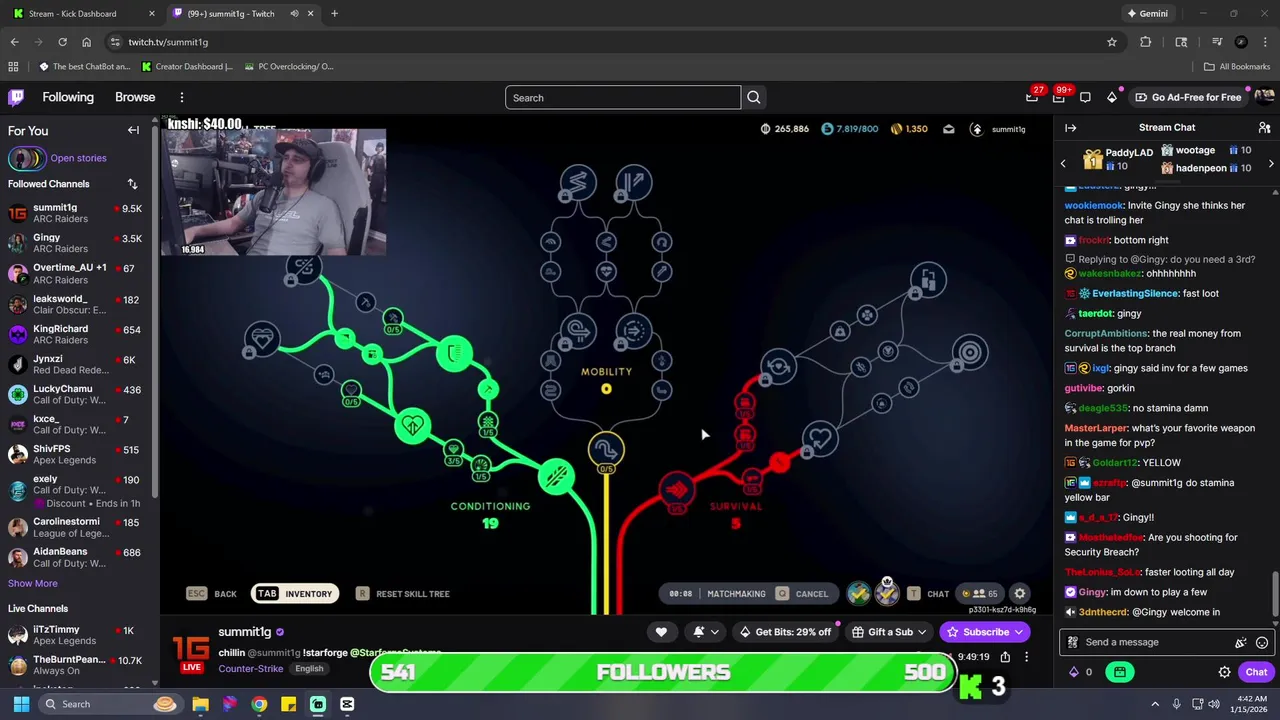Screen dimensions: 1280x720
Task: Open All Bookmarks folder
Action: (x=1237, y=67)
